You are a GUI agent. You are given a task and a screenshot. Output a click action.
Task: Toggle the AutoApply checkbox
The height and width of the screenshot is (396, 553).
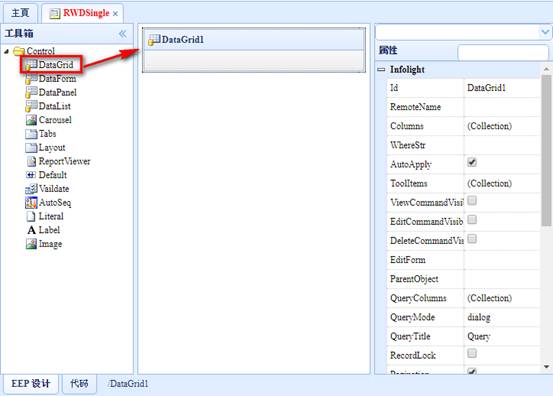[472, 162]
